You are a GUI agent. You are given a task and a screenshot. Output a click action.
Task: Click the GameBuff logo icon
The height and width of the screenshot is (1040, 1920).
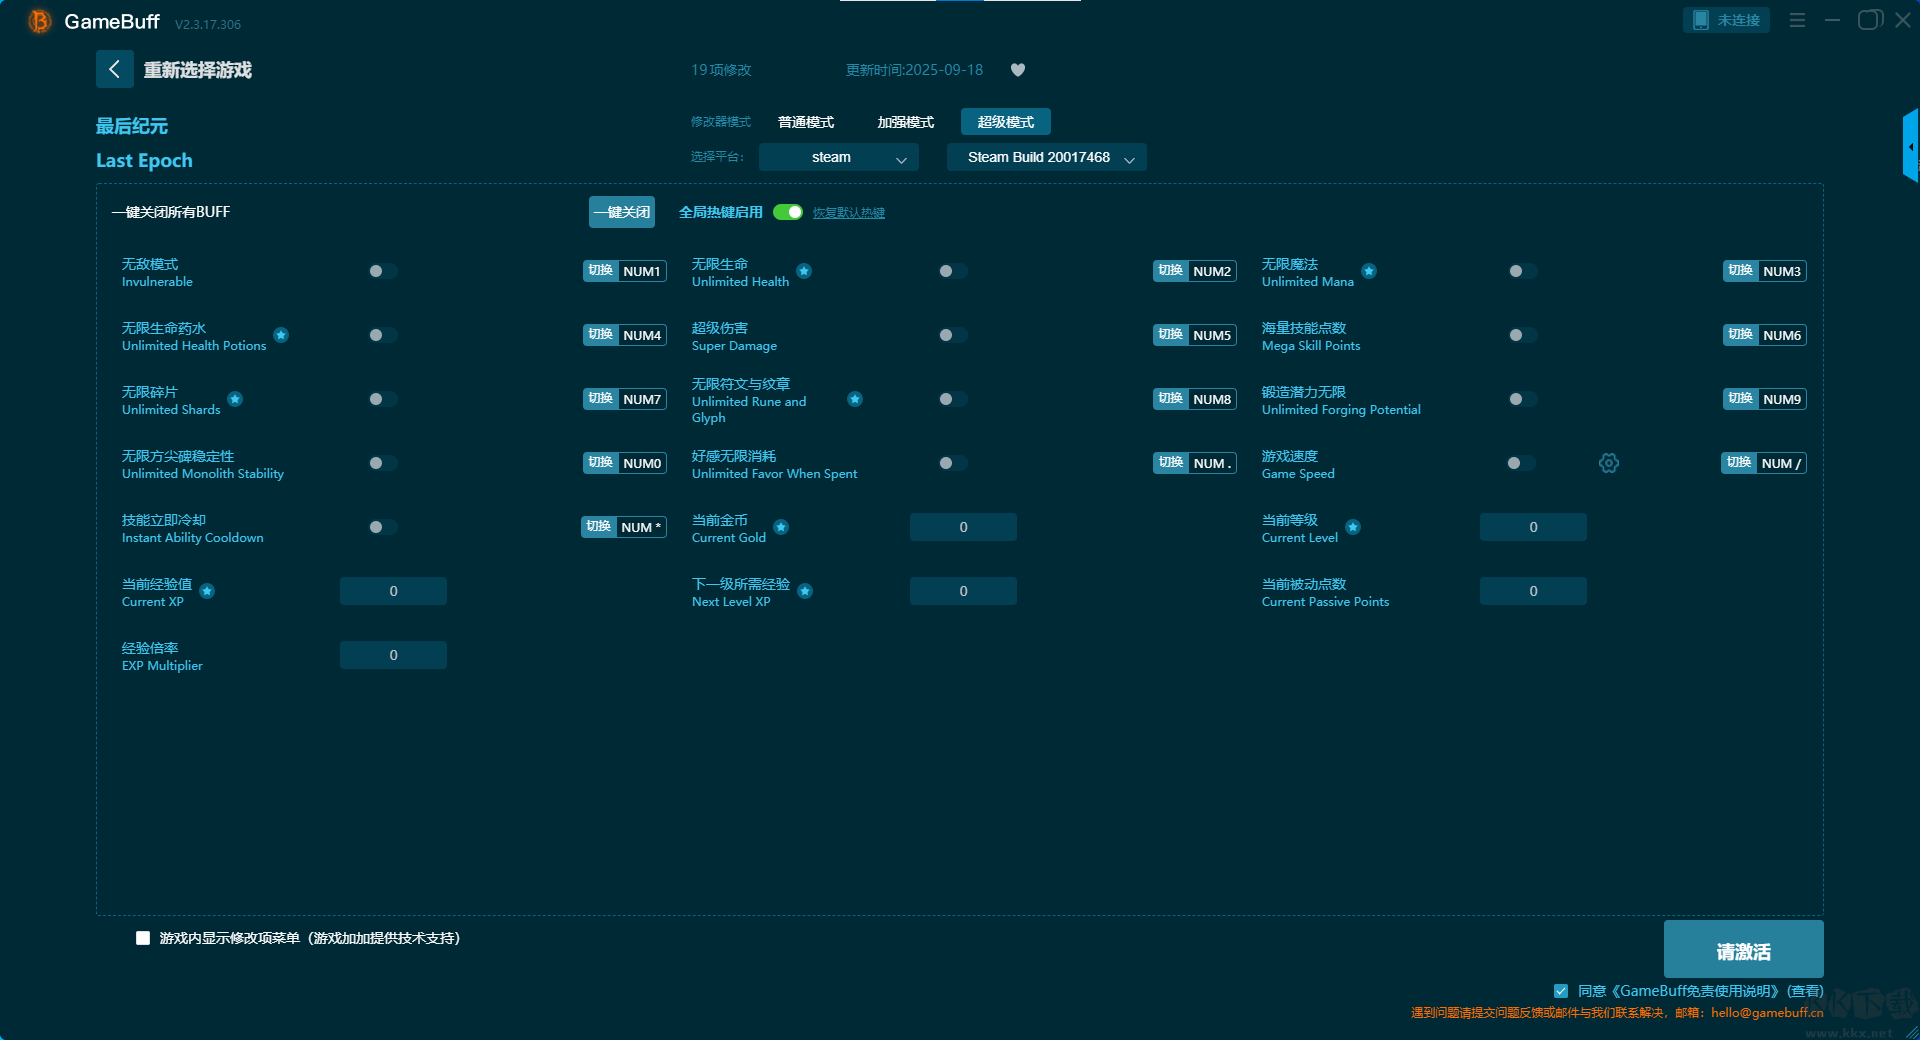[x=39, y=21]
